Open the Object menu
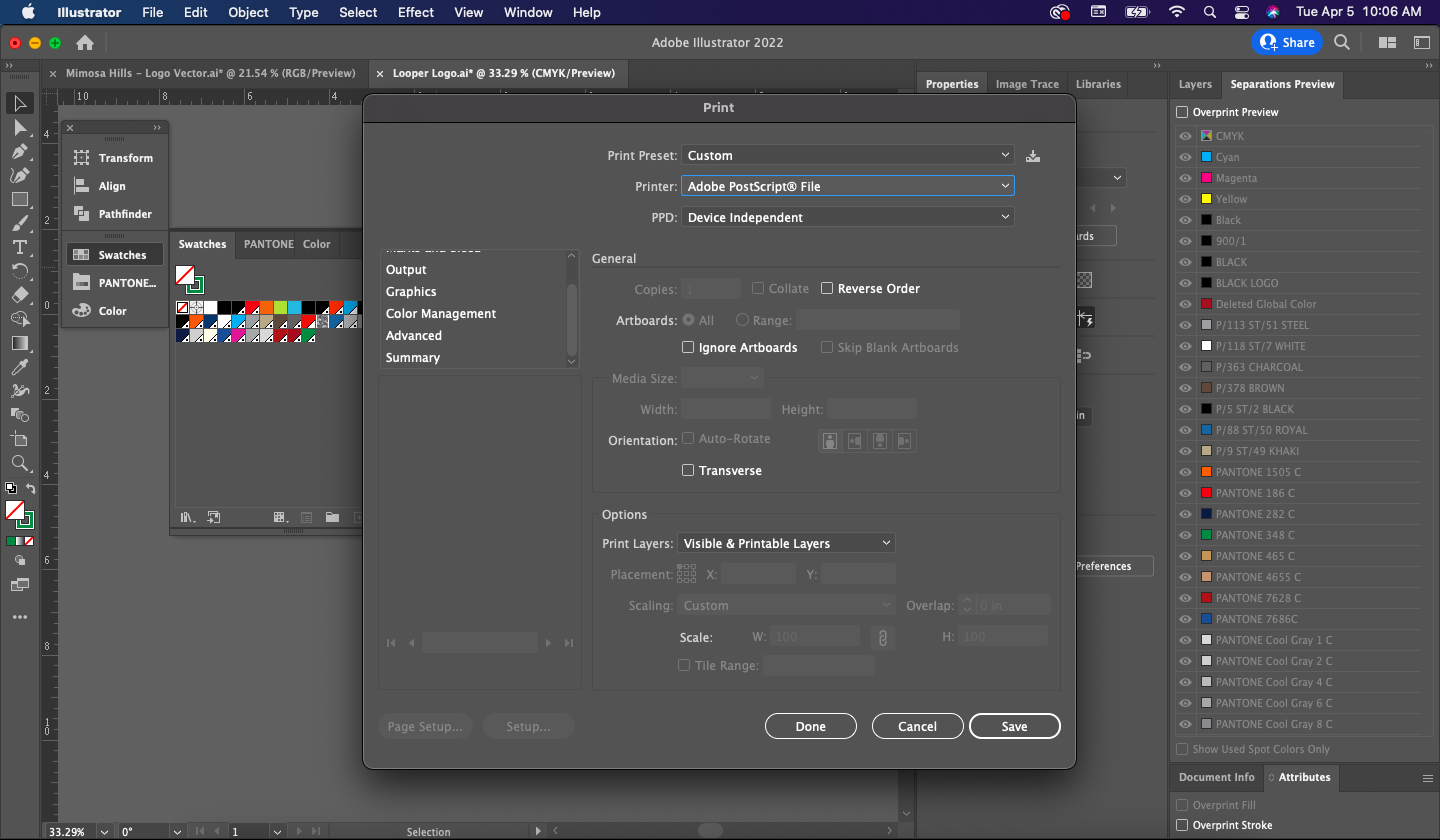The image size is (1440, 840). click(248, 12)
